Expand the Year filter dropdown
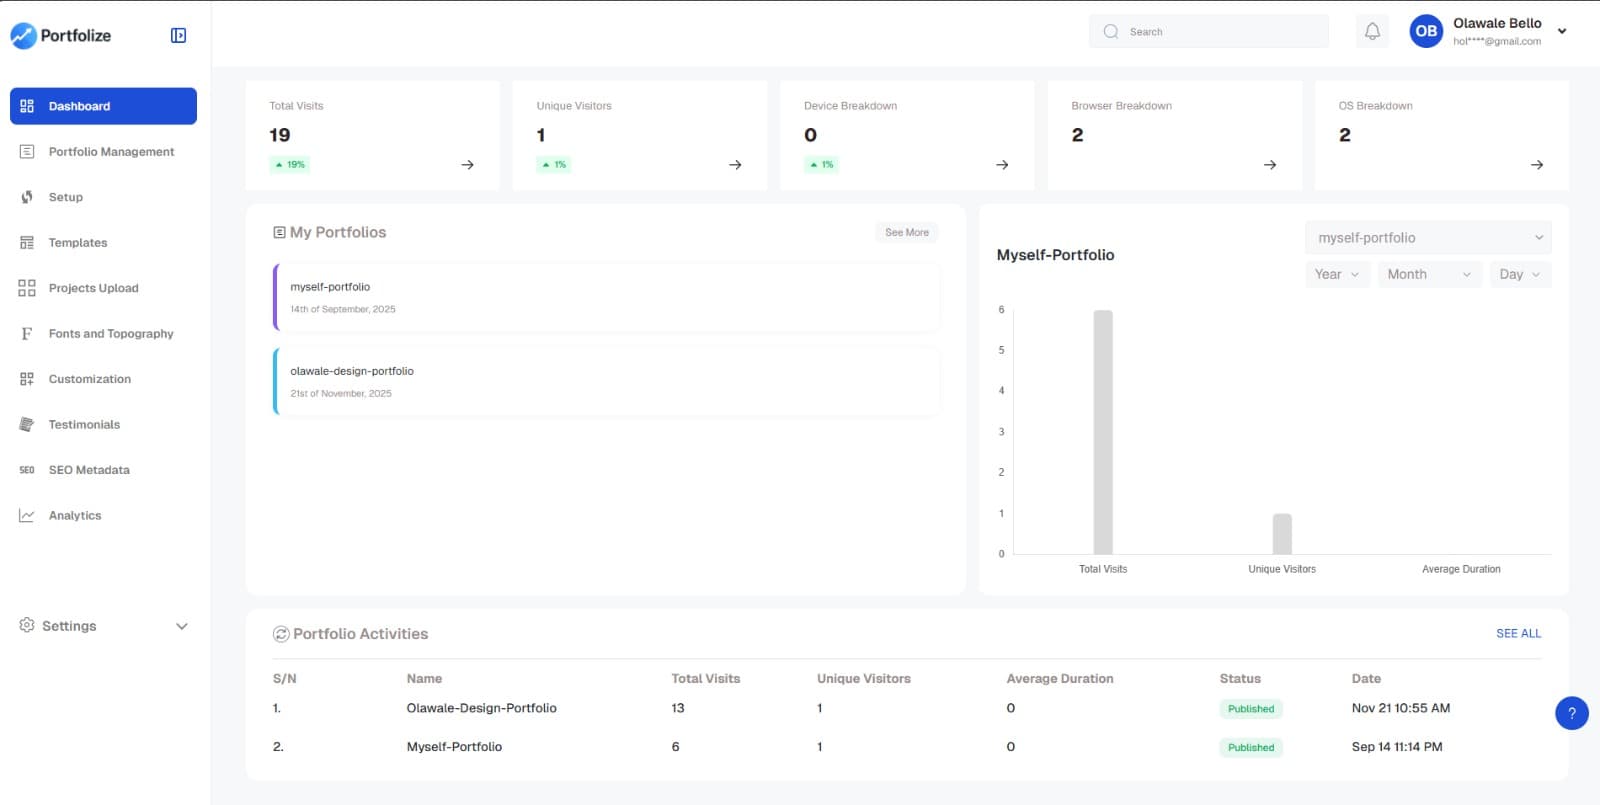Image resolution: width=1600 pixels, height=805 pixels. coord(1337,275)
